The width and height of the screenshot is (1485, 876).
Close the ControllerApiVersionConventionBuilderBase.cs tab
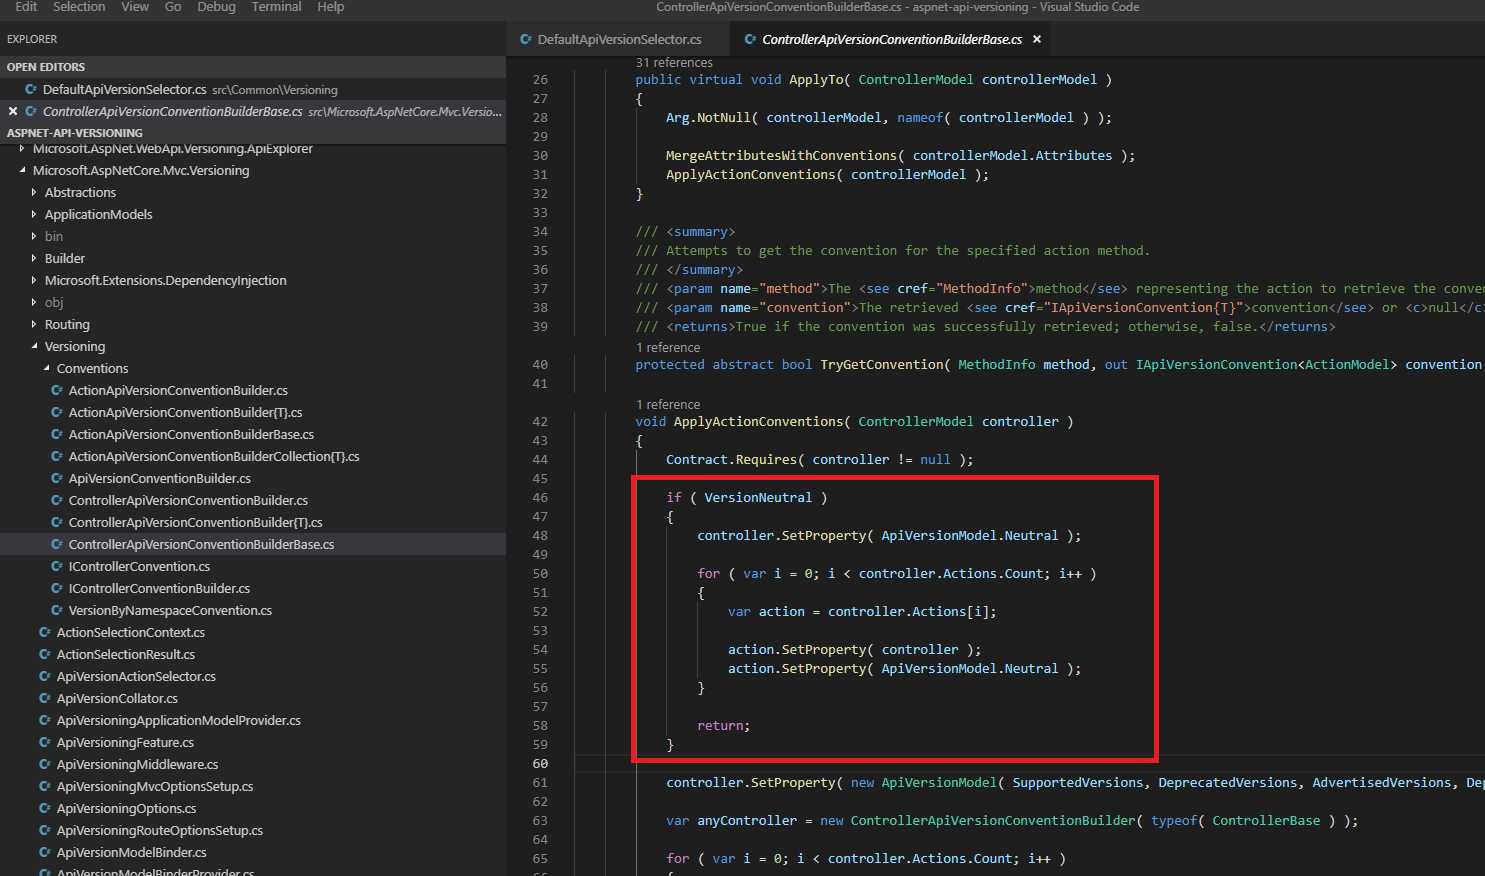1037,39
